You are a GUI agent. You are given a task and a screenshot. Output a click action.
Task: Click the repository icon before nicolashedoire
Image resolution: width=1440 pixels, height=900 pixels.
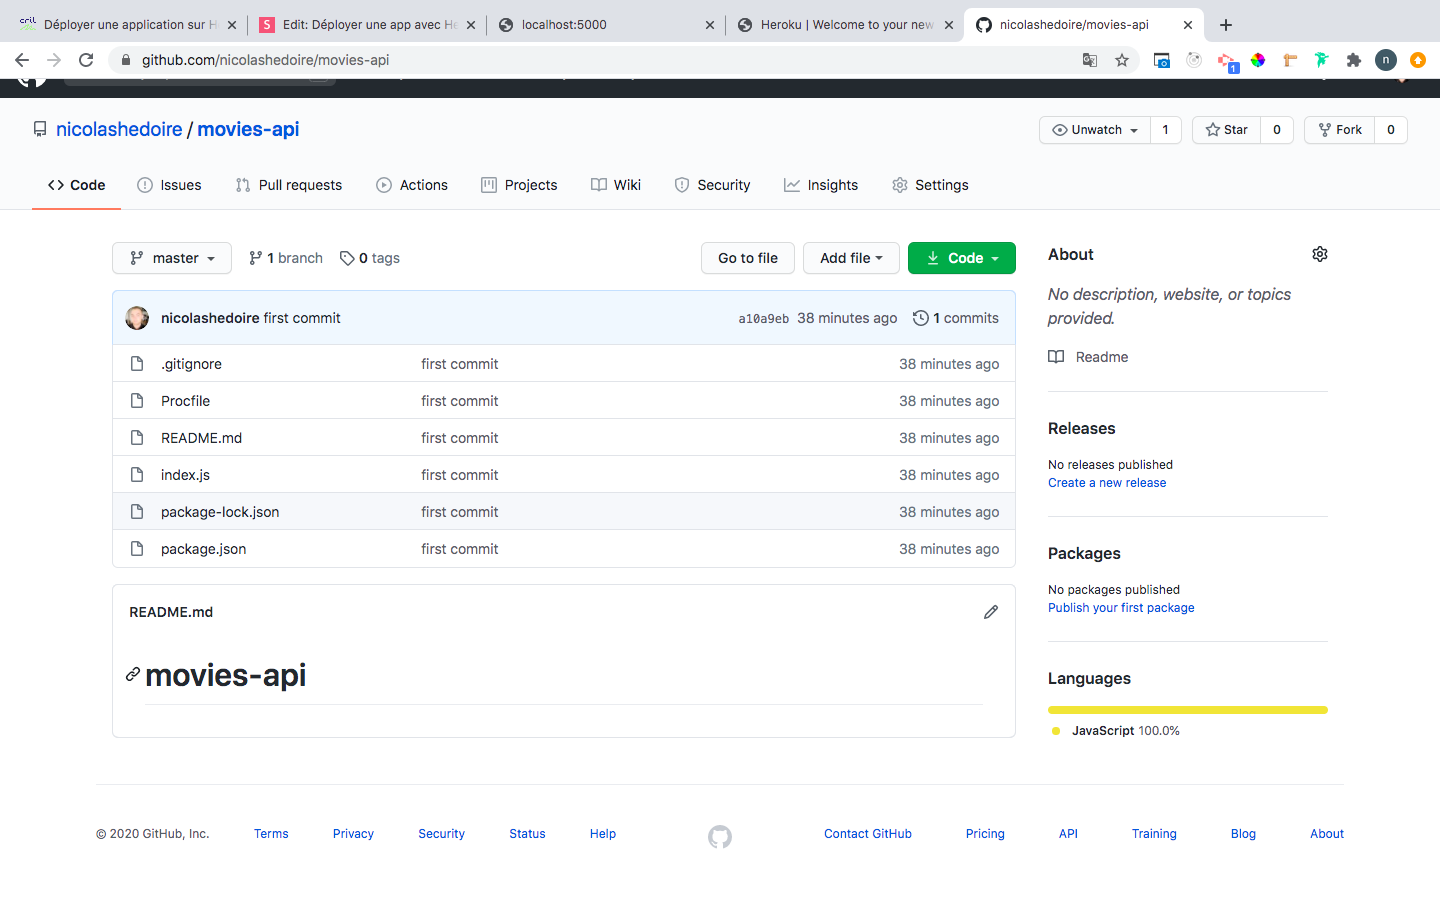(x=40, y=129)
